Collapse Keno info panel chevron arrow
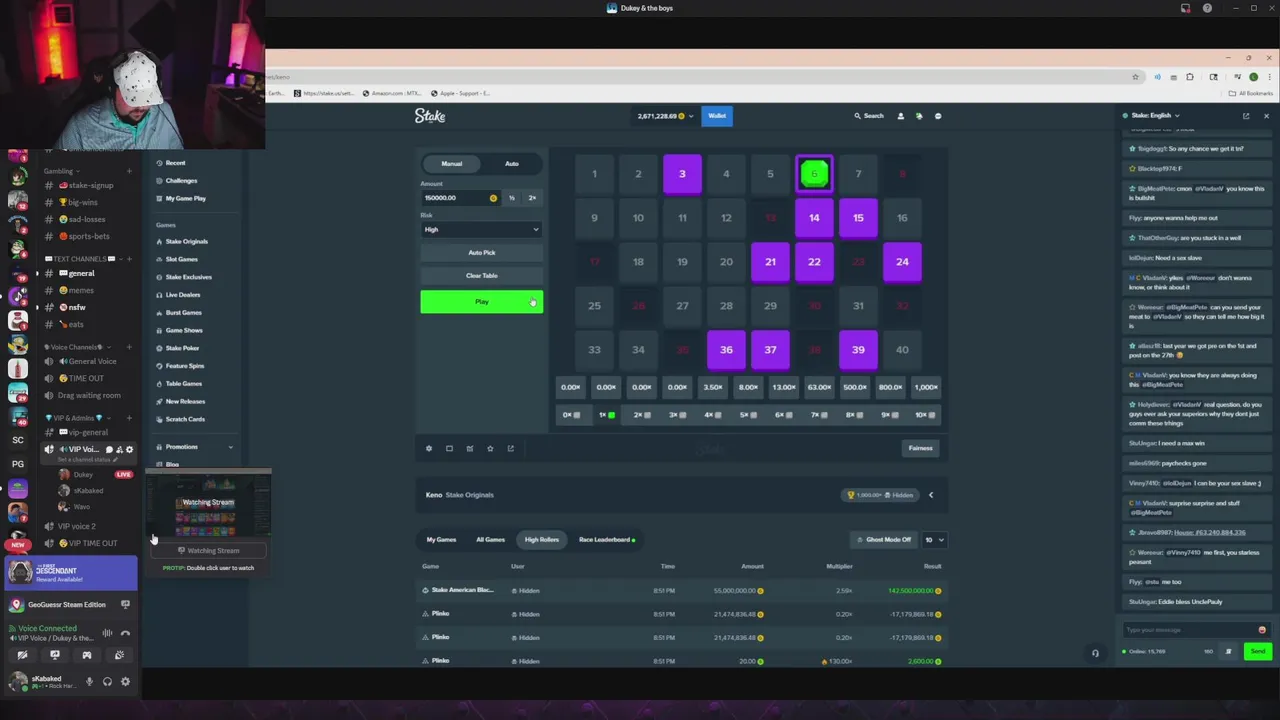Viewport: 1280px width, 720px height. 931,495
